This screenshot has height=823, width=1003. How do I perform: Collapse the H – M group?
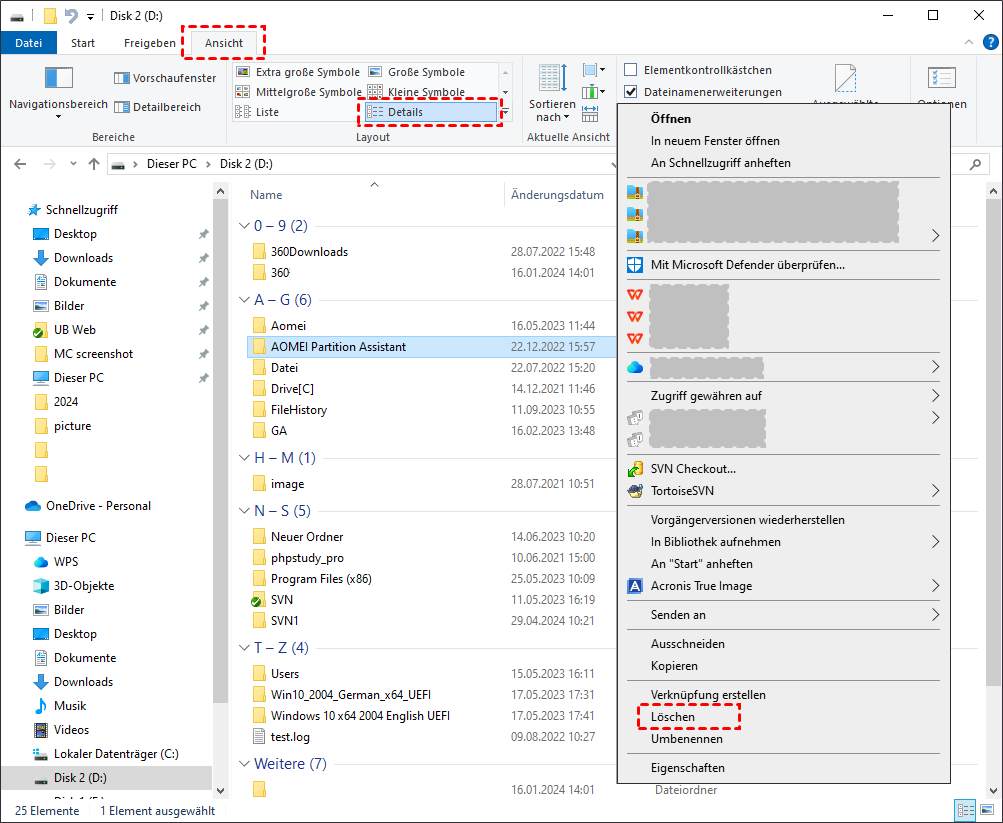(244, 458)
